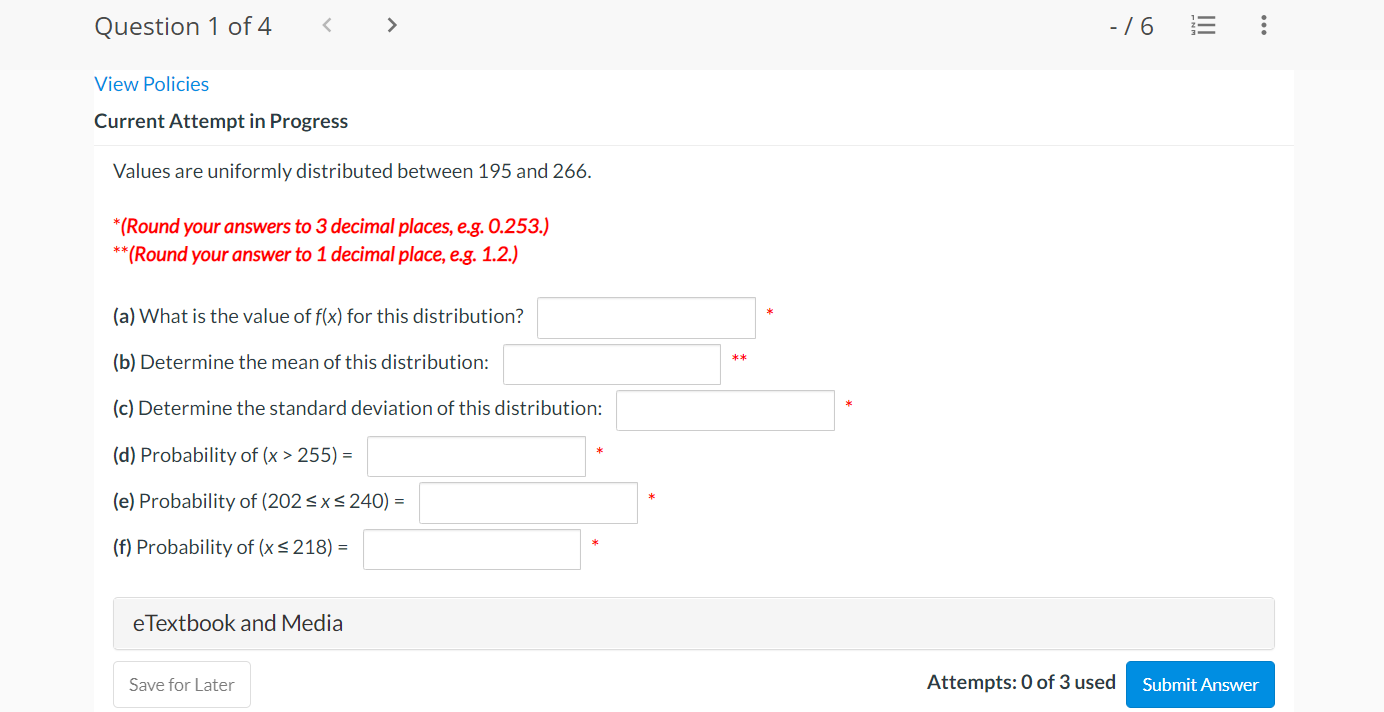
Task: Click the Question 1 of 4 heading
Action: [183, 26]
